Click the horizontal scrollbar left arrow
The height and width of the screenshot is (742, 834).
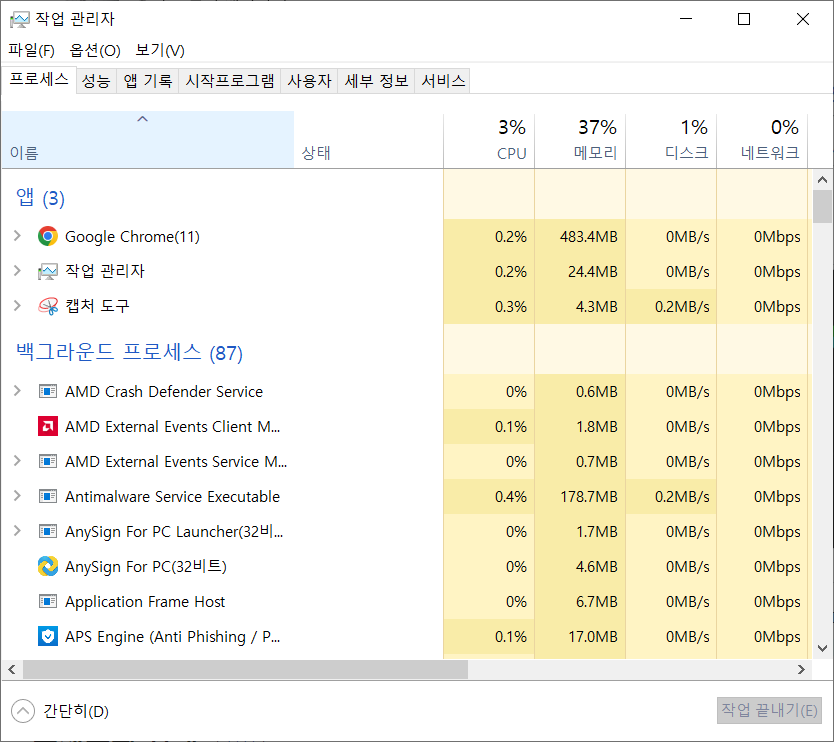[x=12, y=670]
